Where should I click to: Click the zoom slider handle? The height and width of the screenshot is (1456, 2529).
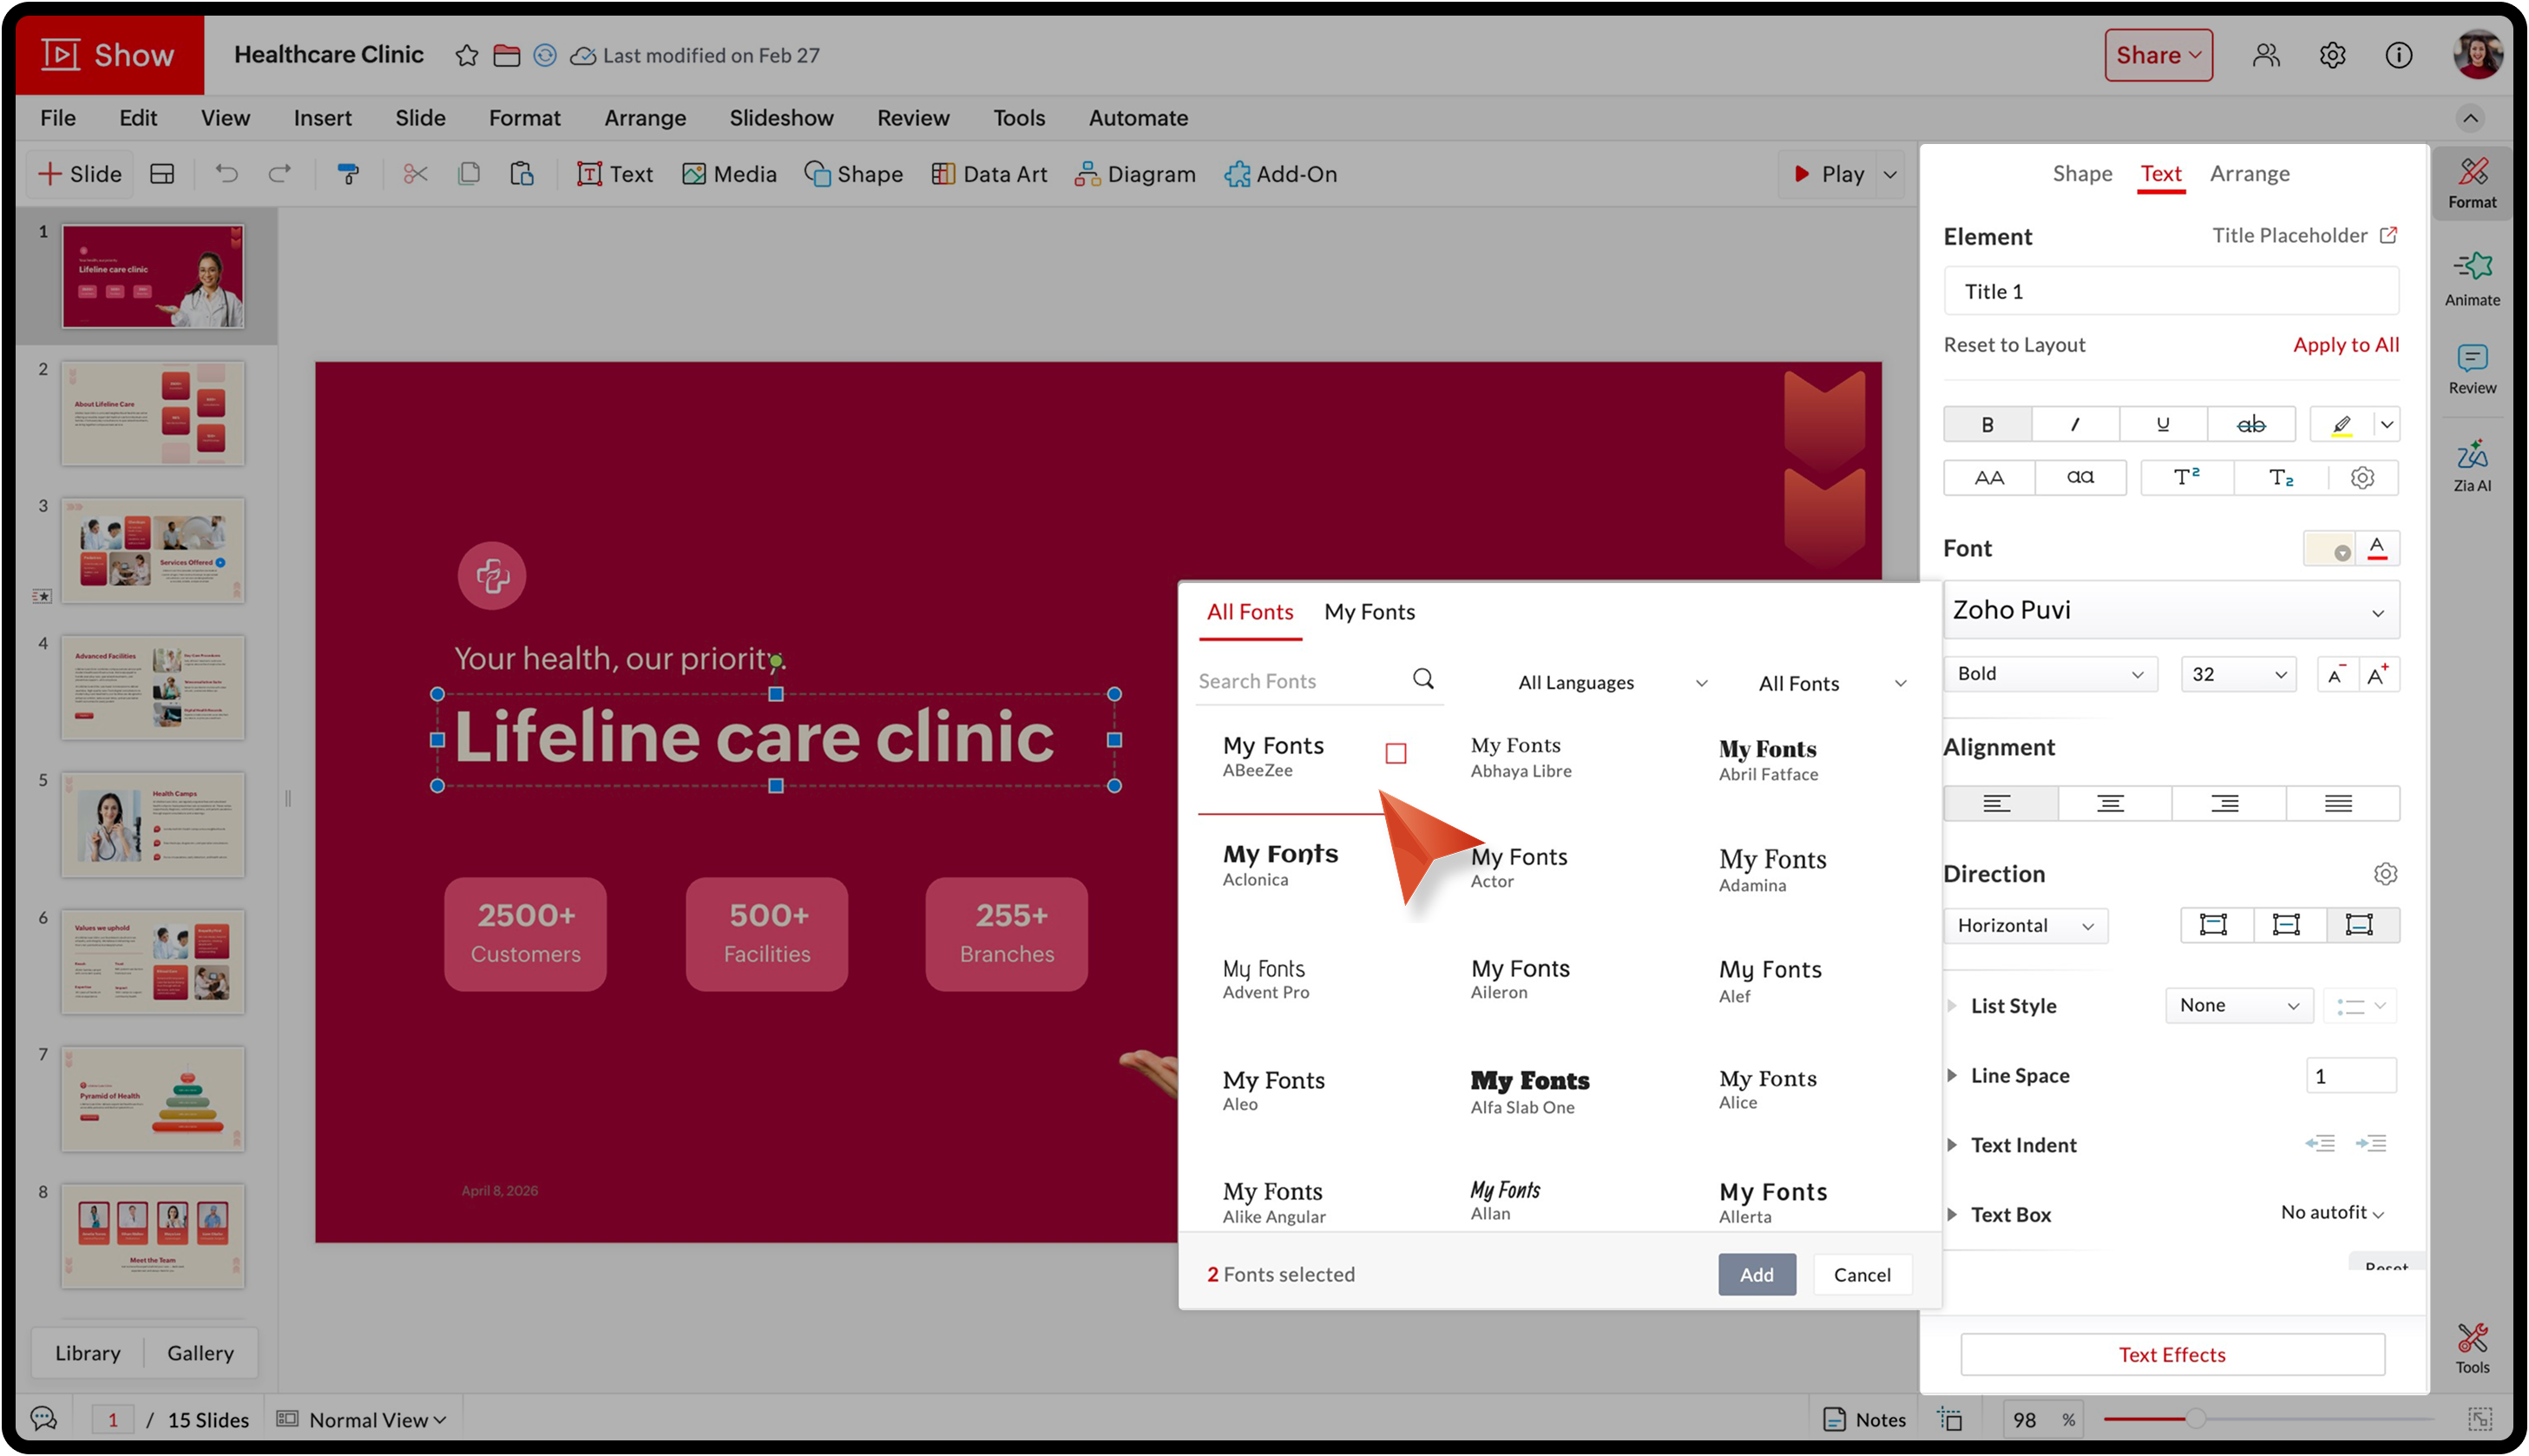[2195, 1419]
